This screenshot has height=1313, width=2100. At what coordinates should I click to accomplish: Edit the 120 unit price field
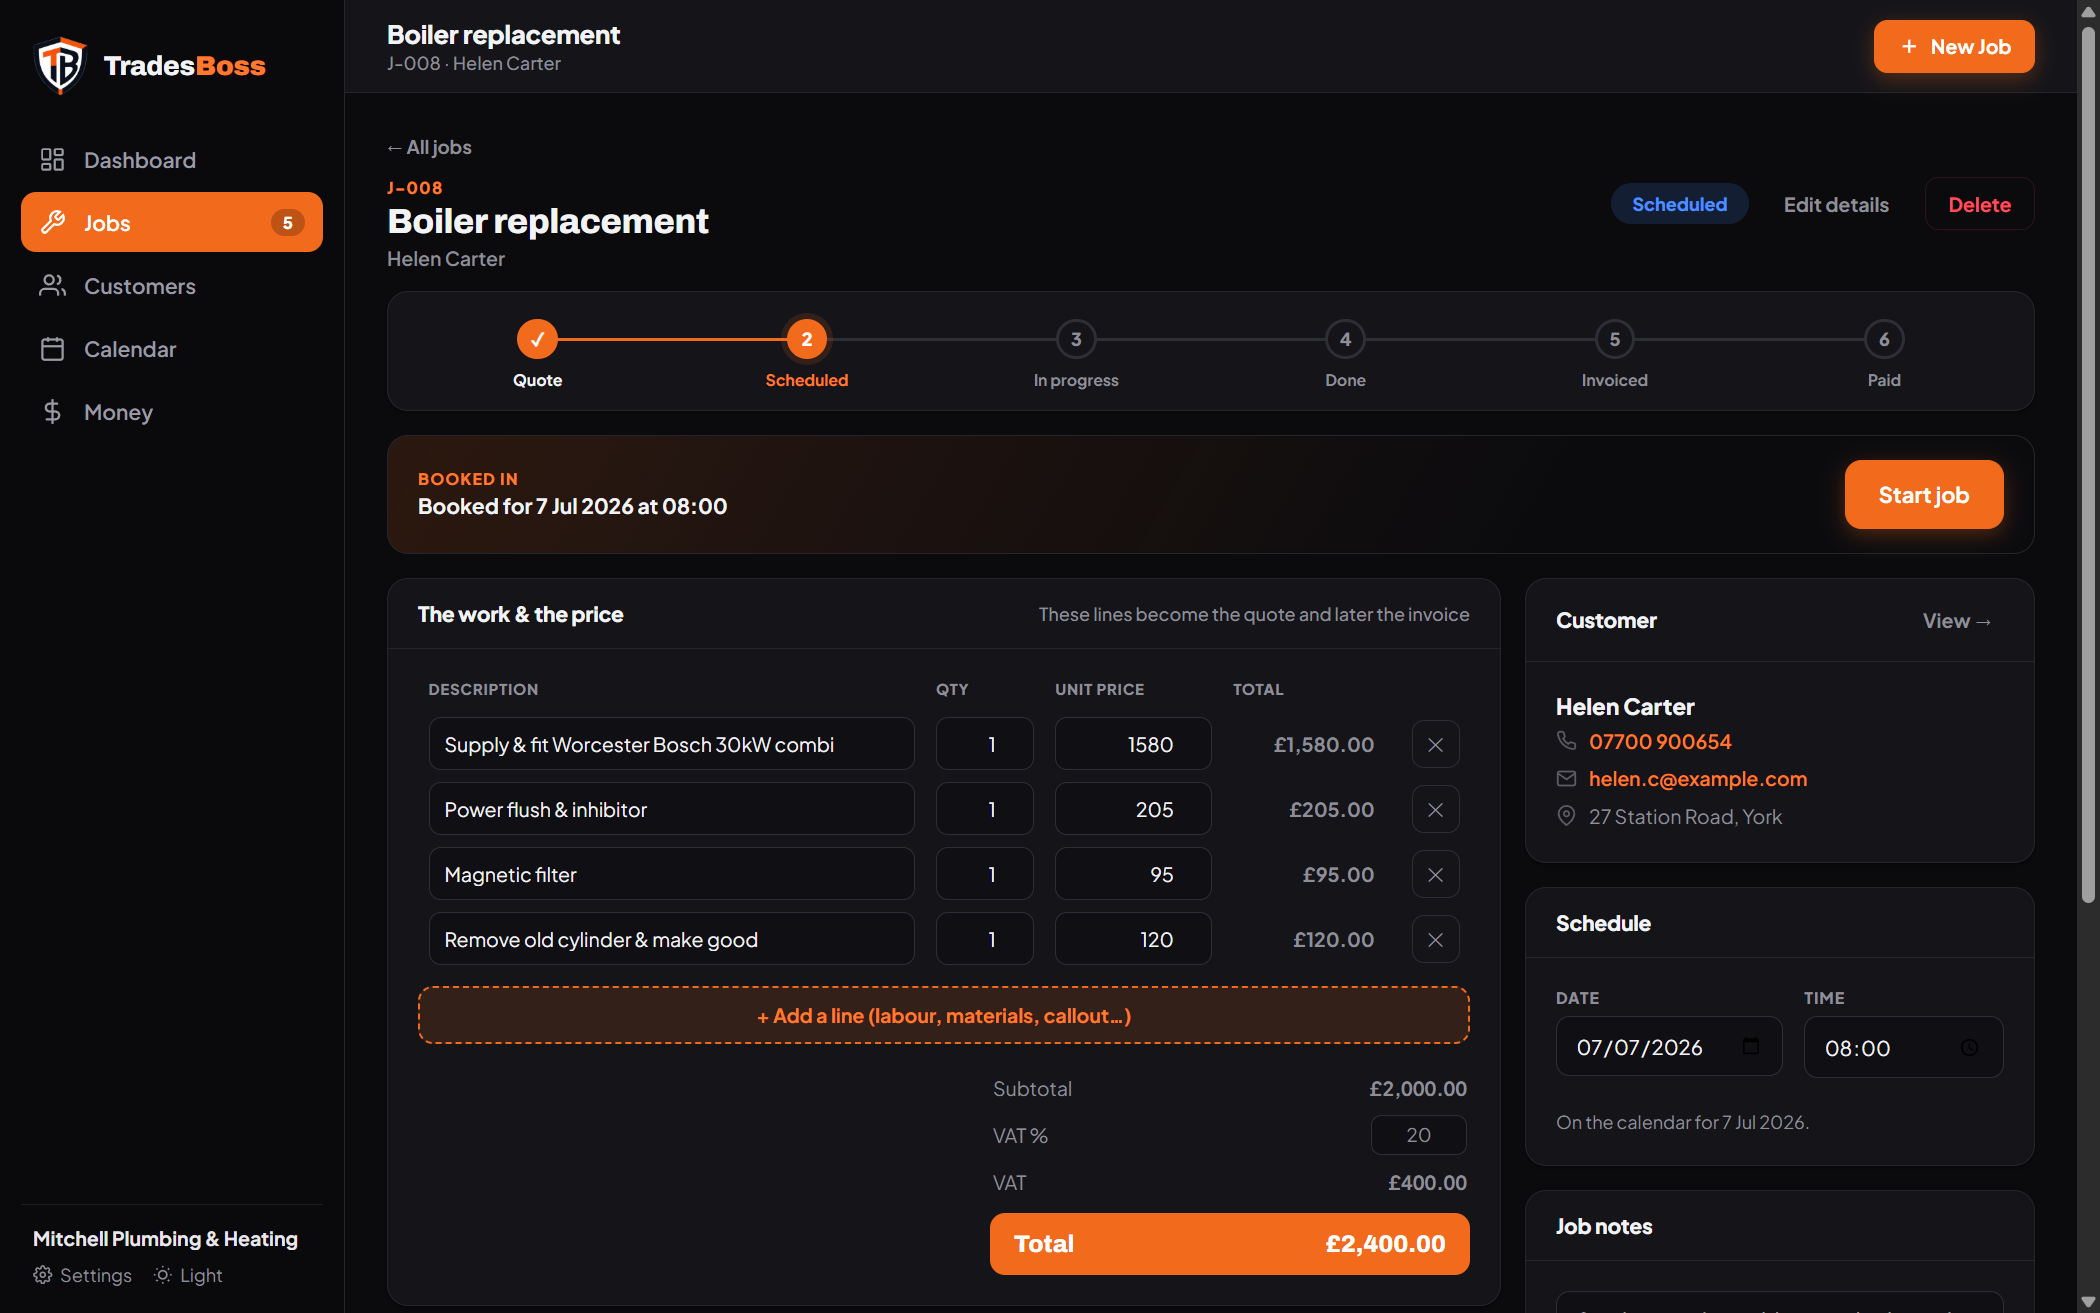[1133, 939]
